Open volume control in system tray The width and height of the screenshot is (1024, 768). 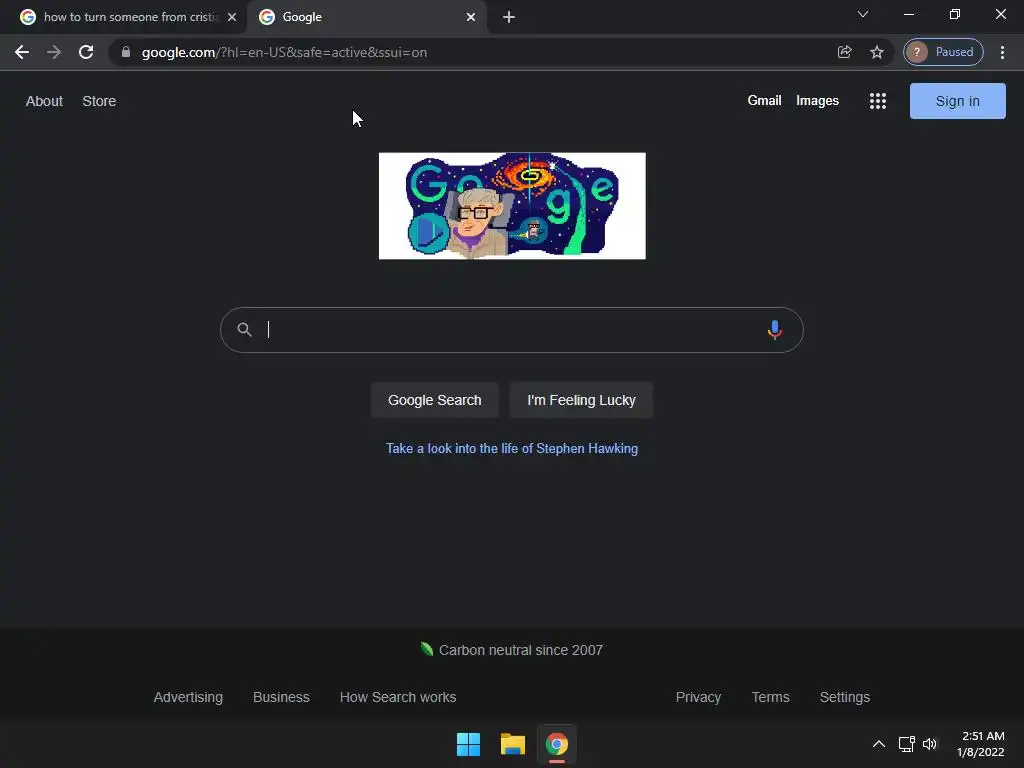[930, 744]
